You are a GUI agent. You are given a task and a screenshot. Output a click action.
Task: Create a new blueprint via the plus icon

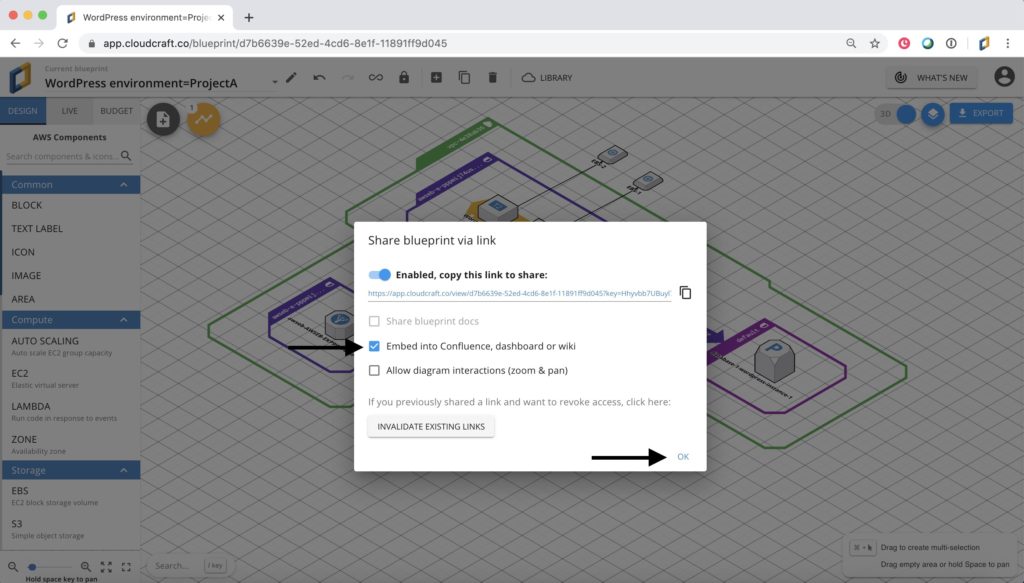coord(435,77)
